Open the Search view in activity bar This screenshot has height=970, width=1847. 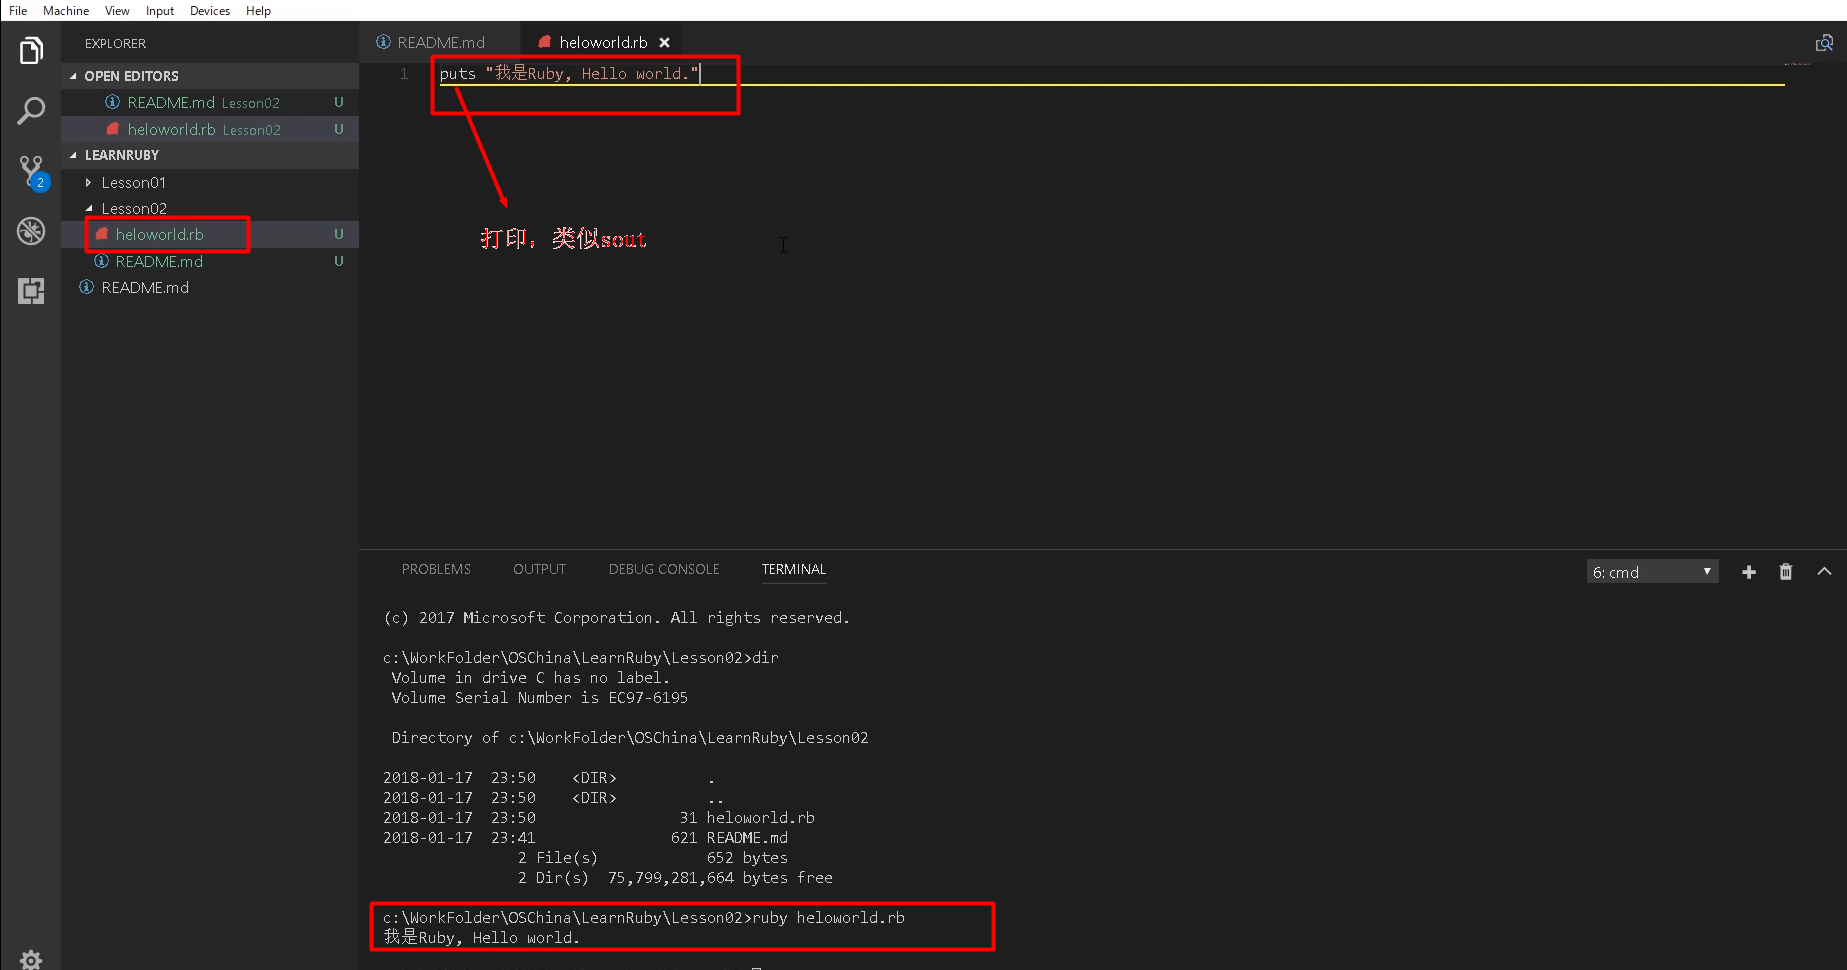tap(31, 111)
